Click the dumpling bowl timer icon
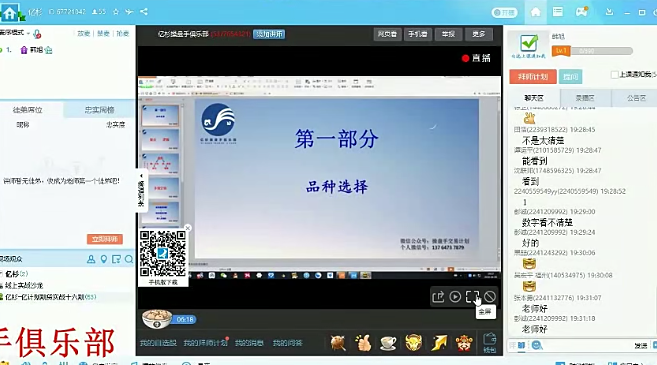This screenshot has height=365, width=657. (x=157, y=319)
